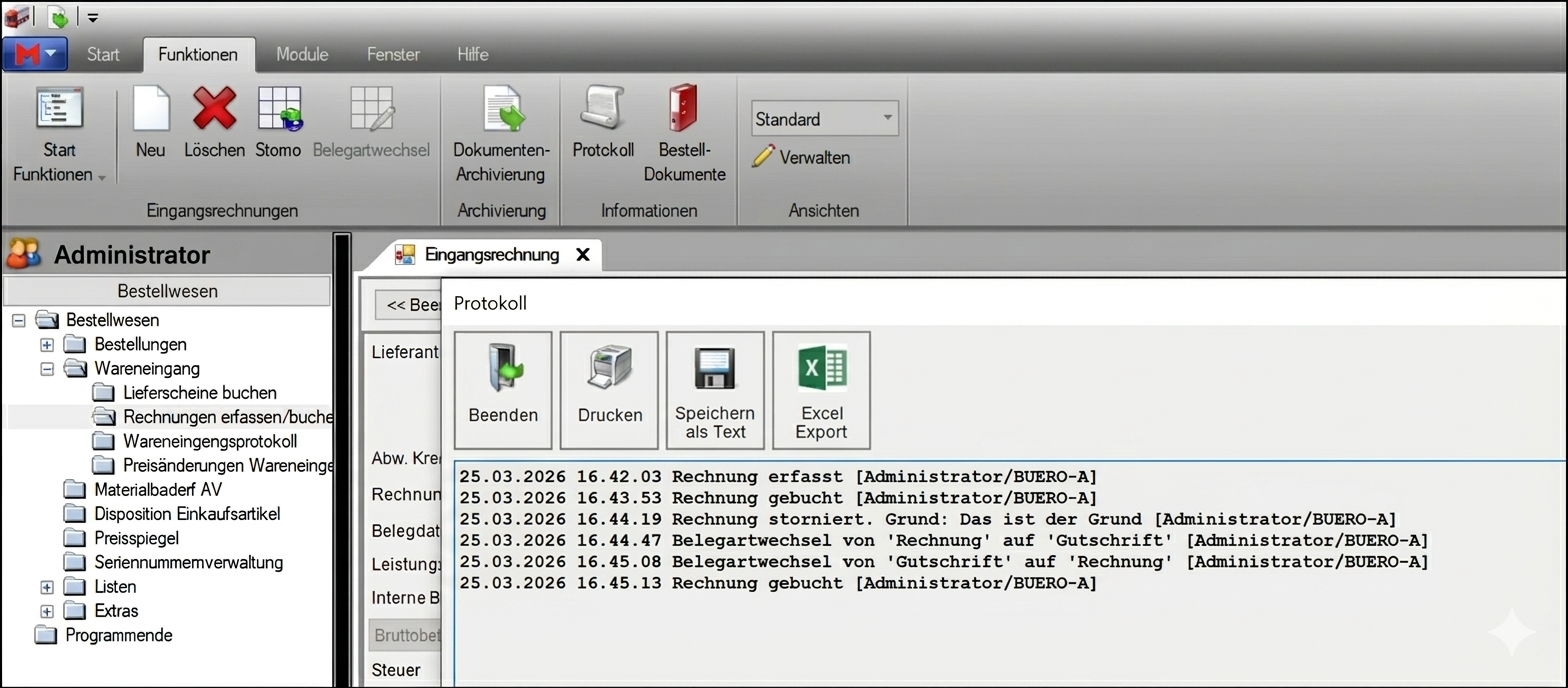Expand the Start Funktionen dropdown
This screenshot has height=688, width=1568.
tap(59, 162)
